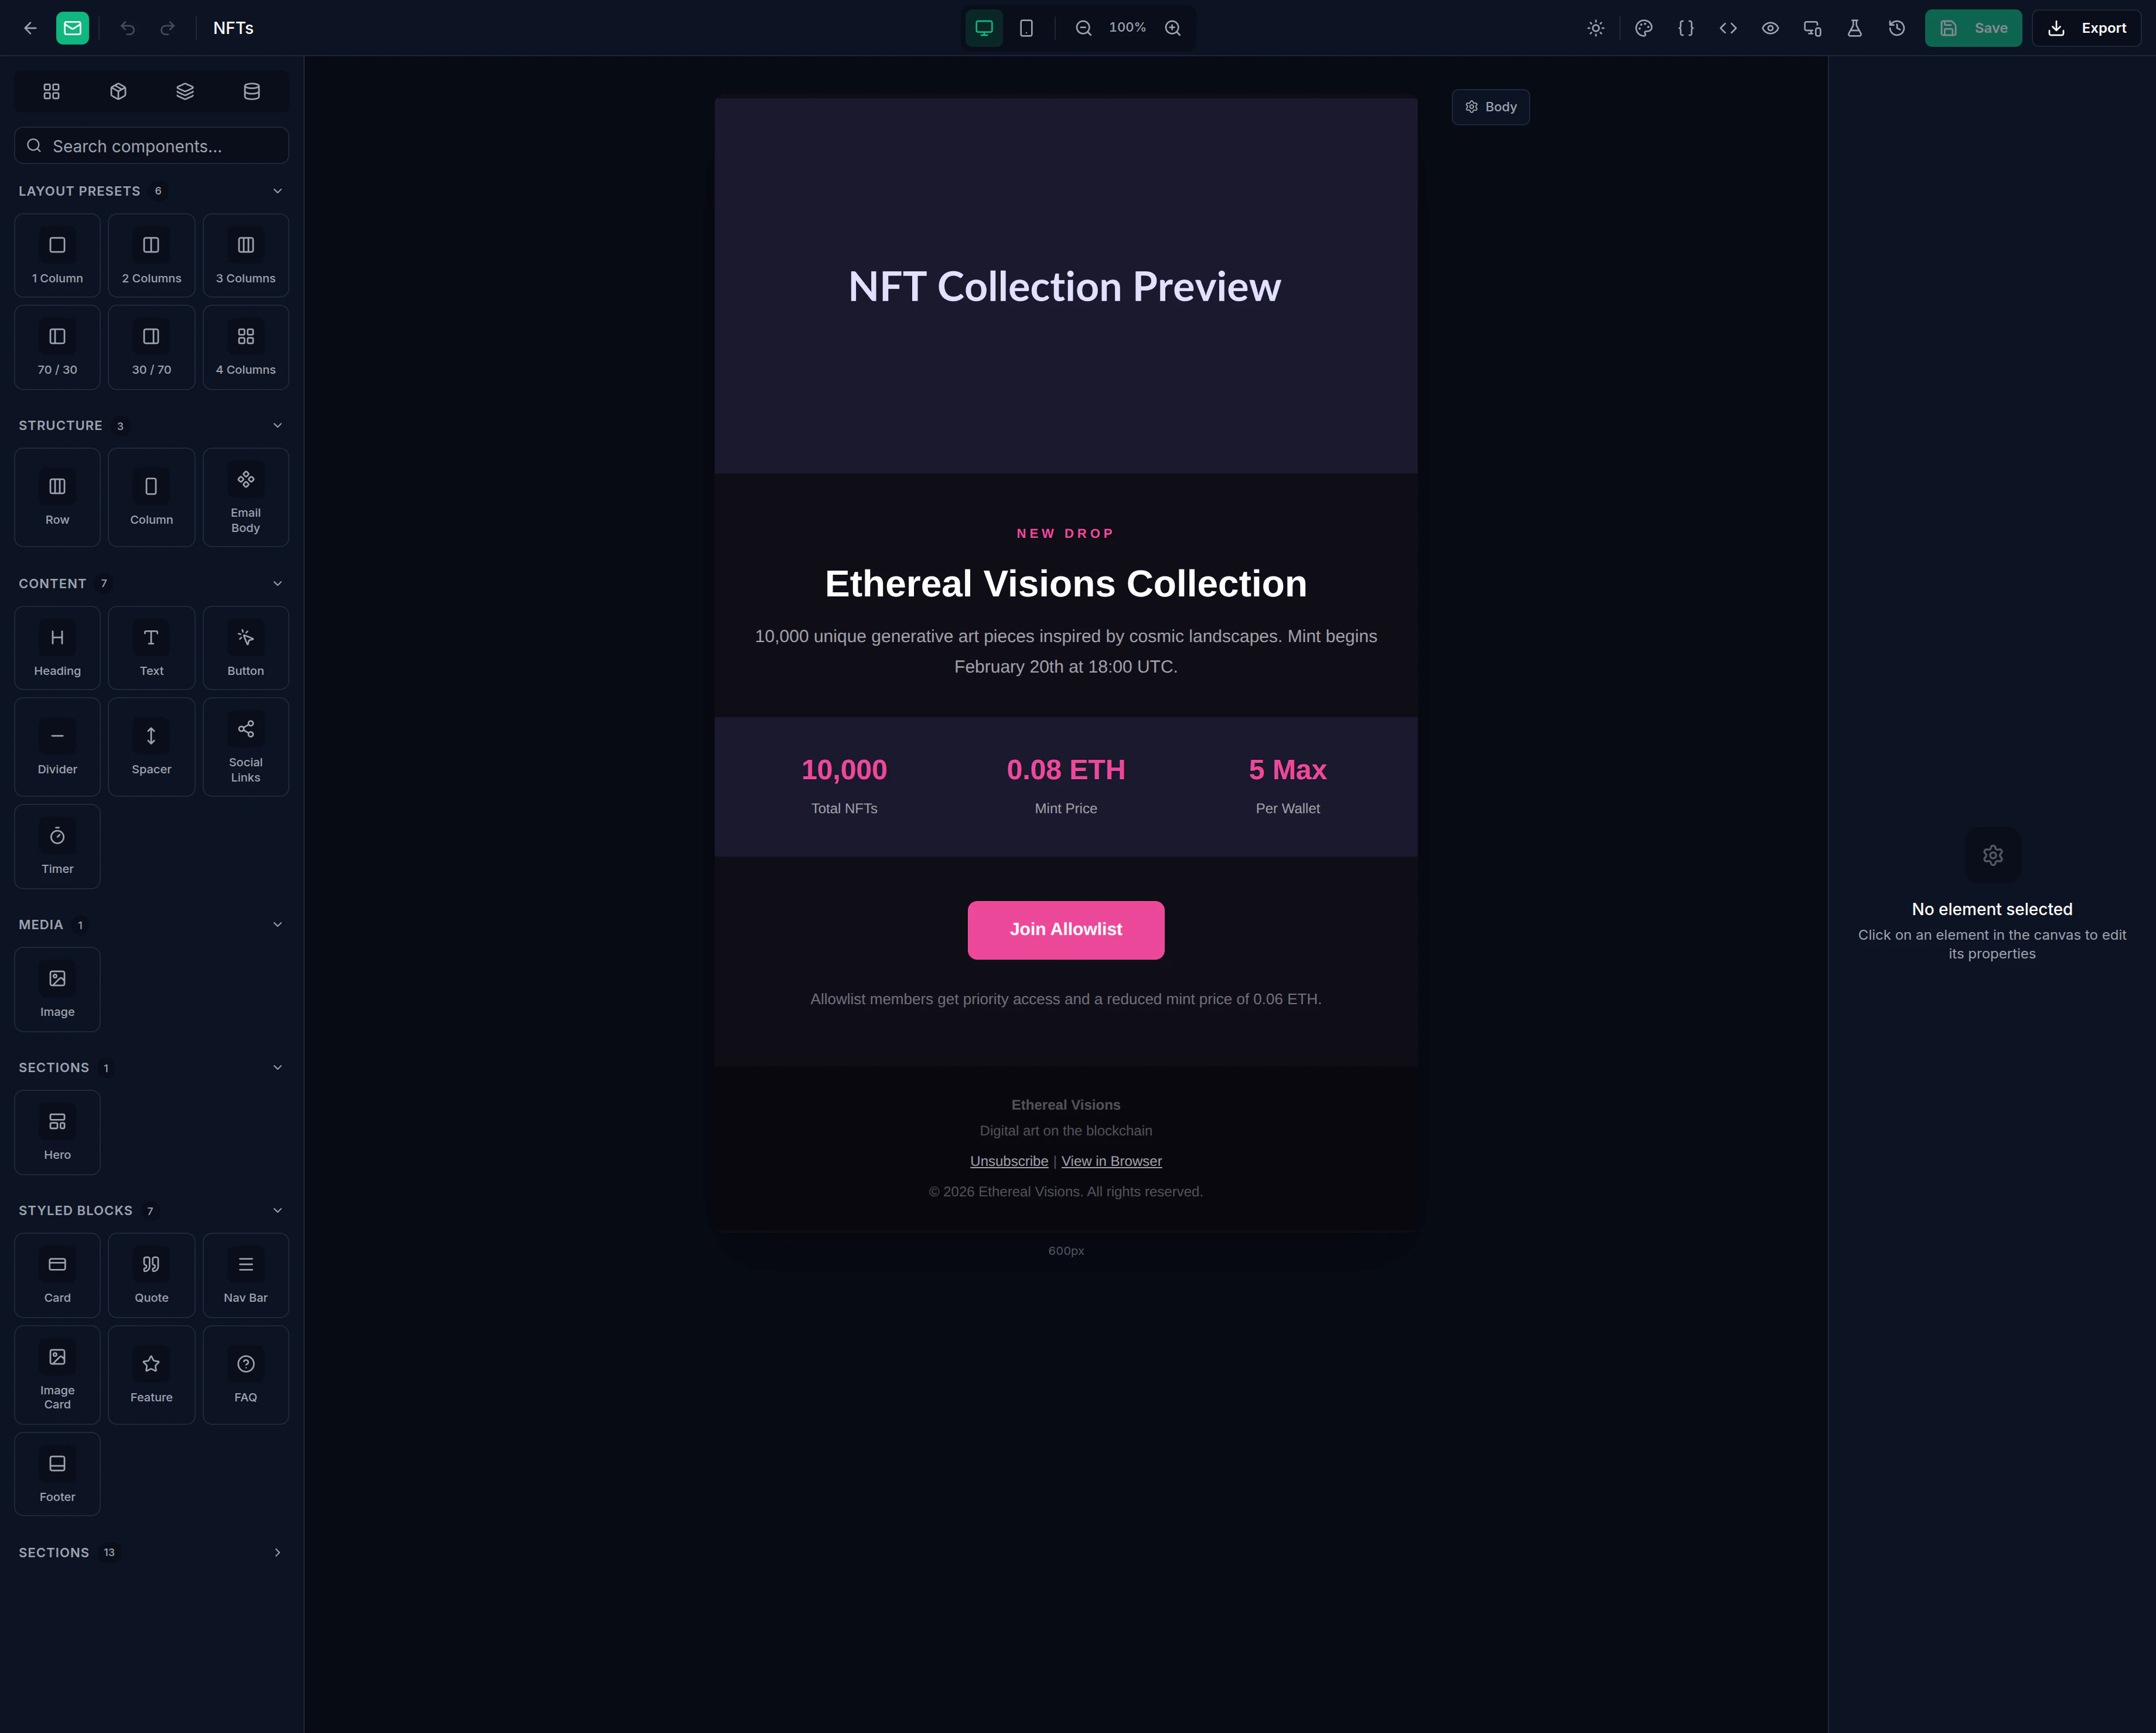
Task: Click the zoom in magnifier control
Action: 1173,28
